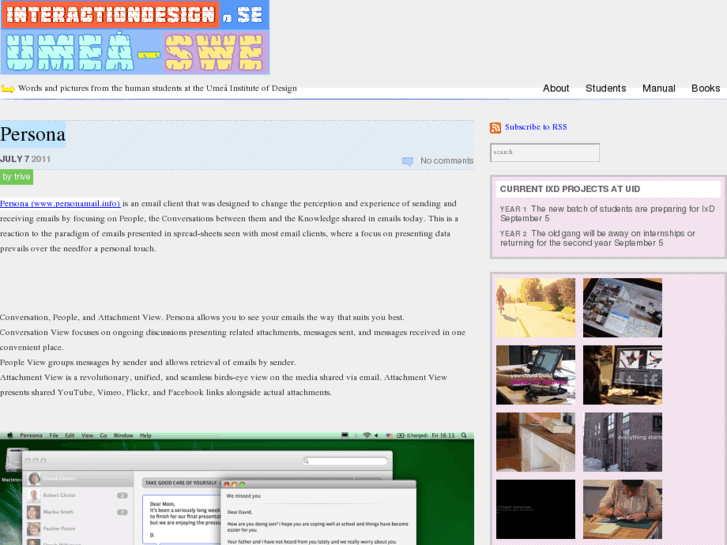Open the Books menu item
The width and height of the screenshot is (727, 545).
pyautogui.click(x=705, y=88)
